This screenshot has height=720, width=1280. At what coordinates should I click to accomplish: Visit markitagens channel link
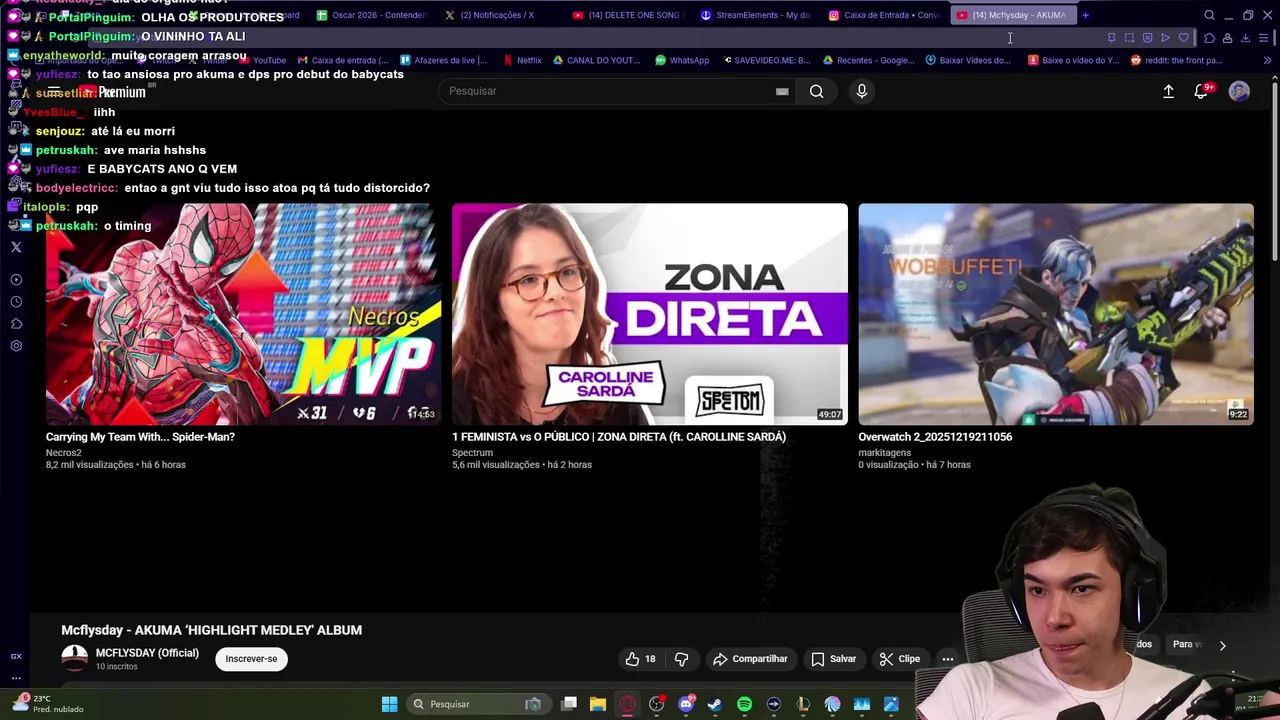(884, 452)
